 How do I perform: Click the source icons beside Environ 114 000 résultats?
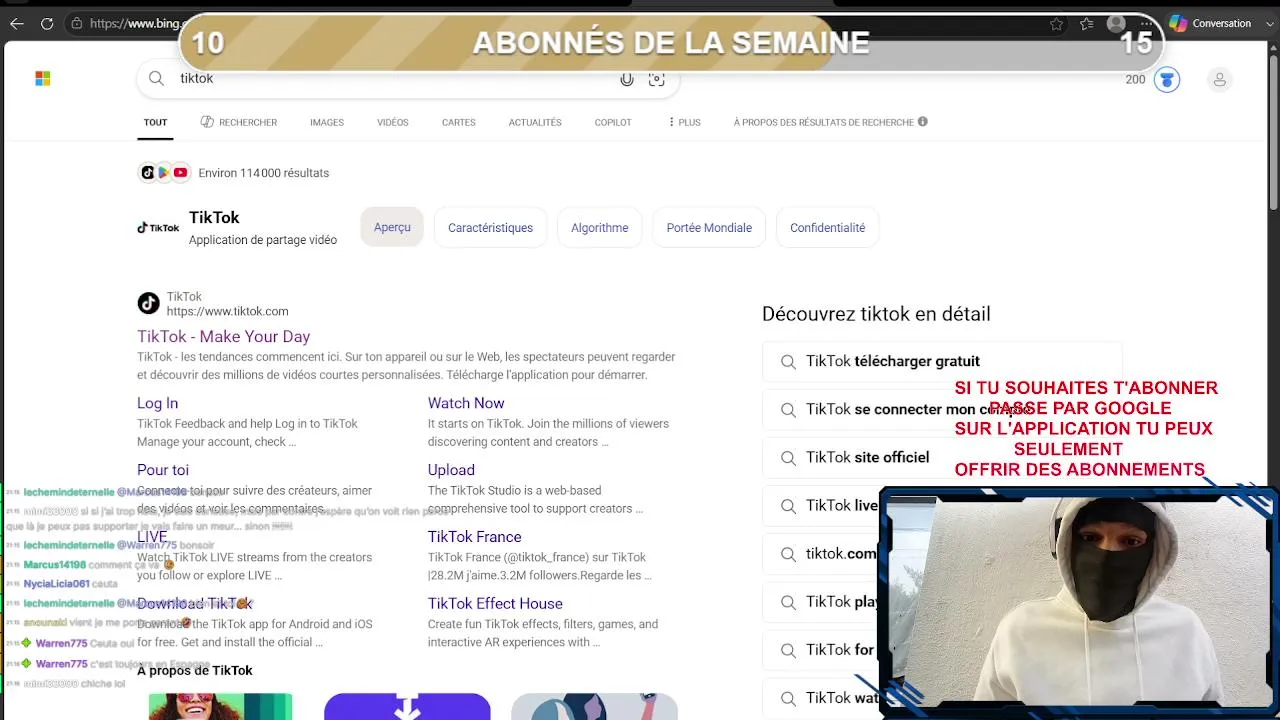point(164,173)
